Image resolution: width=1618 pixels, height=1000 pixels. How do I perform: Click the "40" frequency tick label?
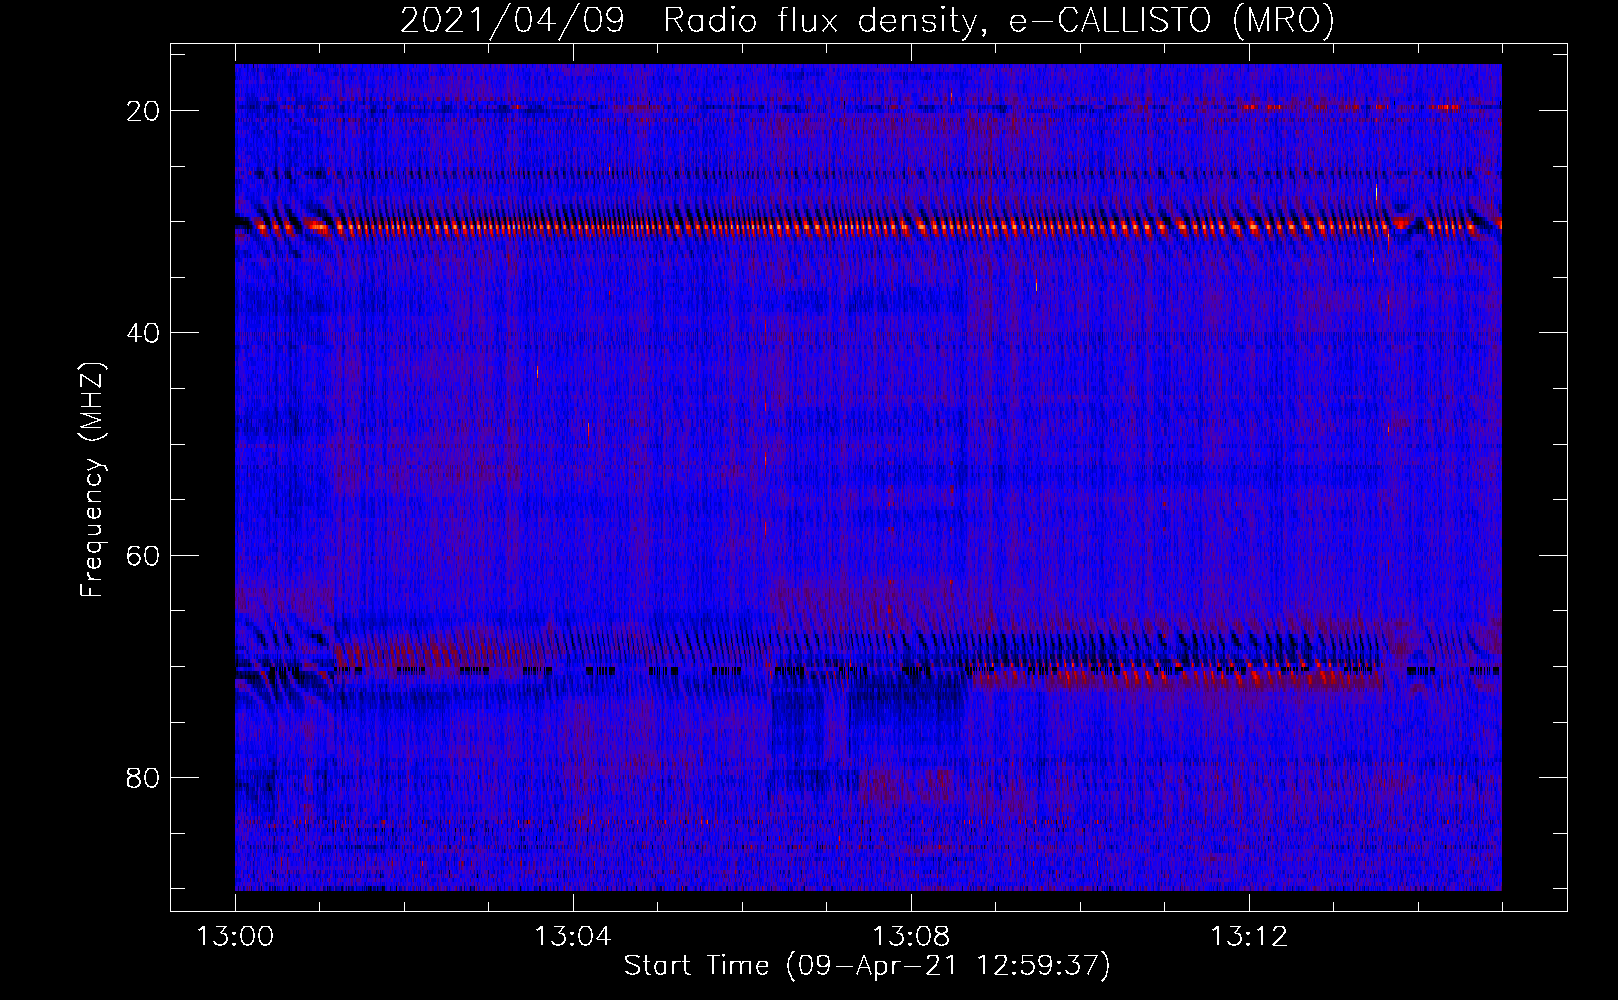[143, 332]
